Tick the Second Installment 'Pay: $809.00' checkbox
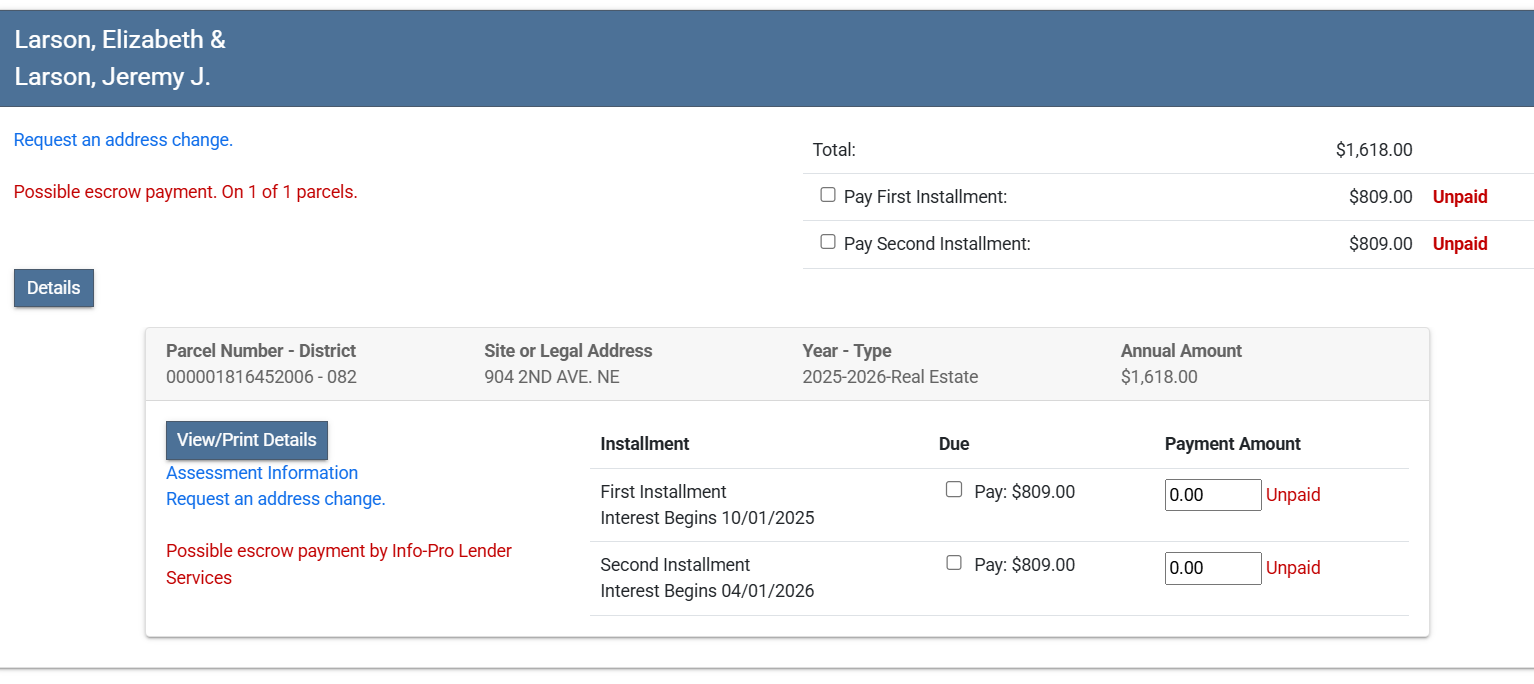The height and width of the screenshot is (684, 1534). [954, 563]
